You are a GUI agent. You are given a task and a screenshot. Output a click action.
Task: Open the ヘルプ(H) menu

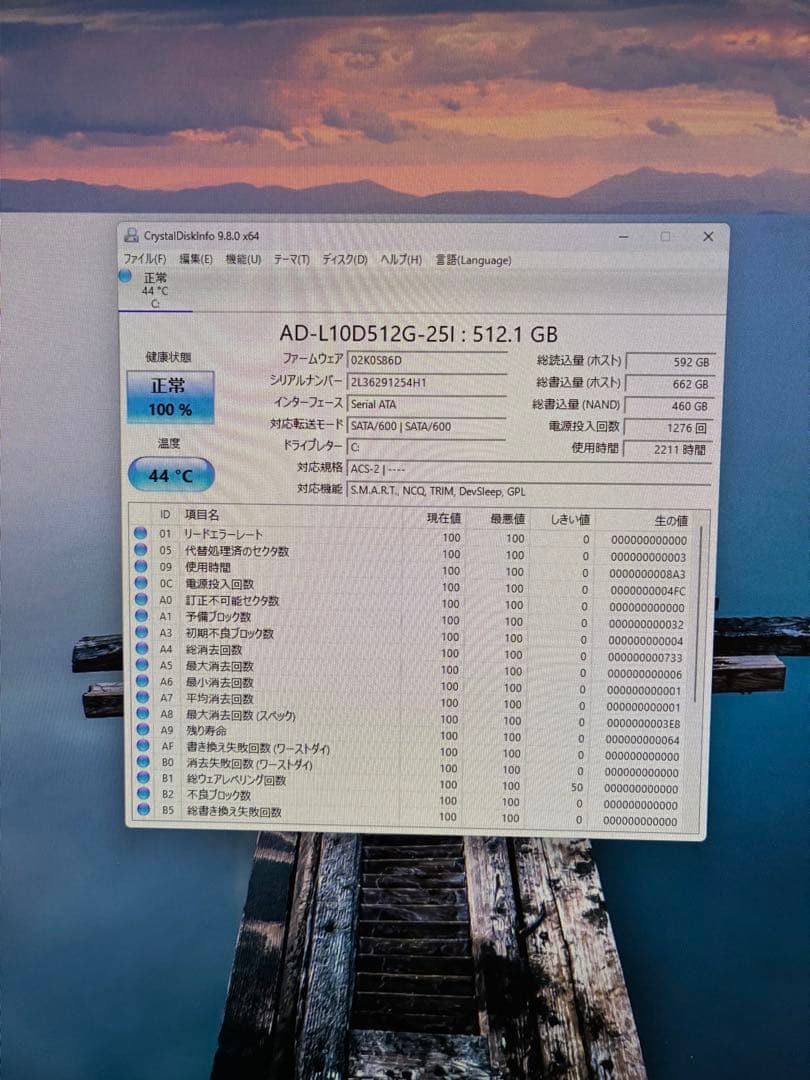tap(401, 260)
